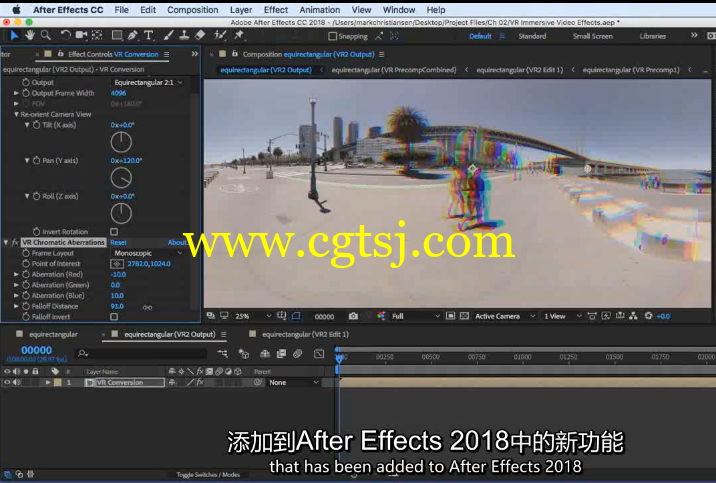Click the Draft 3D icon in timeline
The image size is (716, 483).
pyautogui.click(x=244, y=353)
